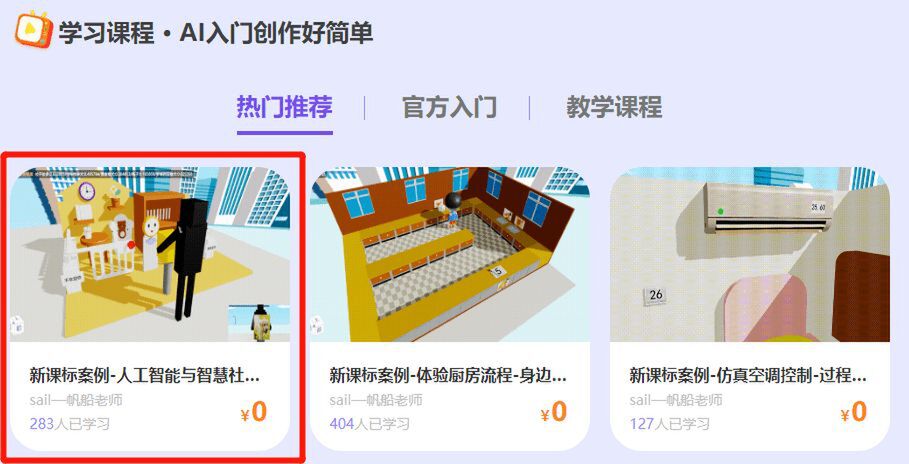
Task: Open the air conditioner simulation thumbnail
Action: [x=750, y=254]
